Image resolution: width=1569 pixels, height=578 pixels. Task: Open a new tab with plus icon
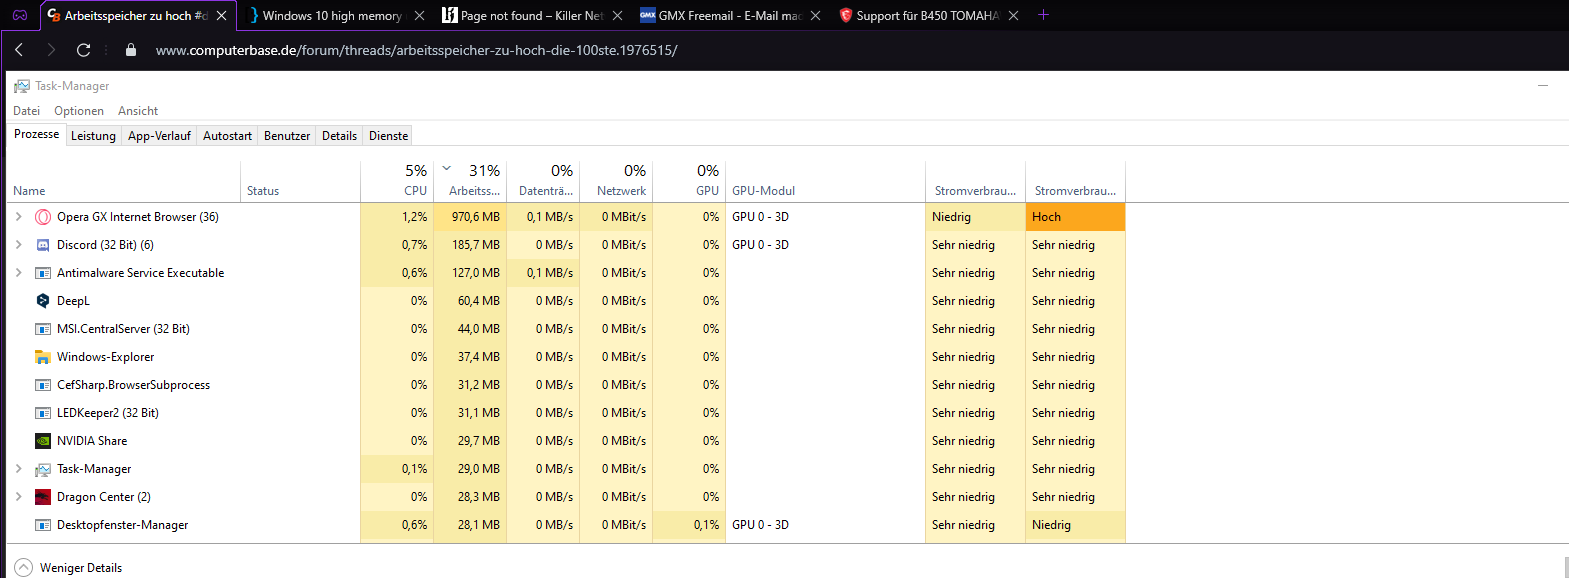coord(1043,15)
